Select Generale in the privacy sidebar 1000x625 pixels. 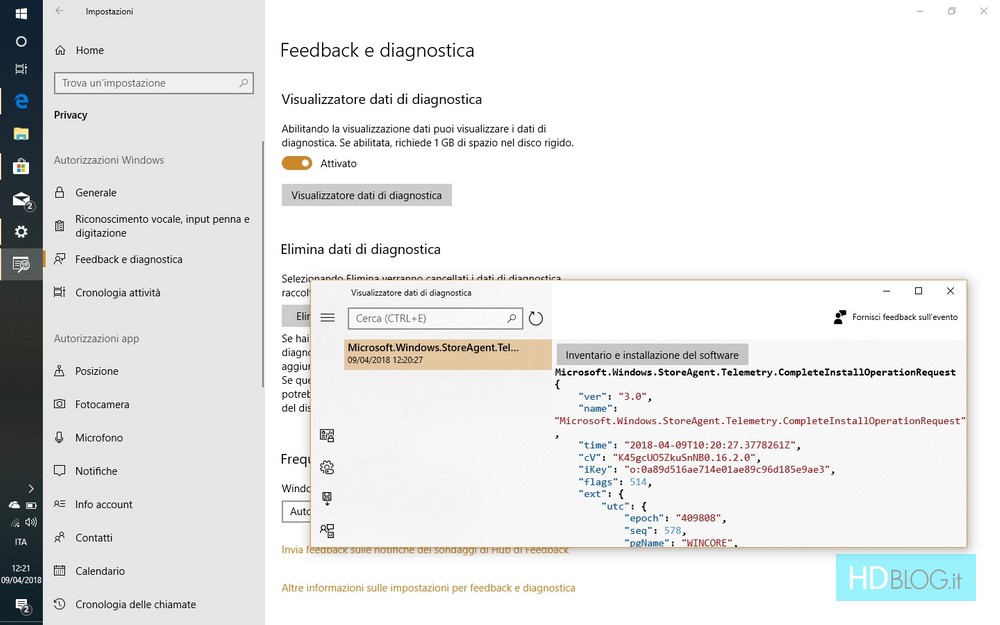pos(96,193)
